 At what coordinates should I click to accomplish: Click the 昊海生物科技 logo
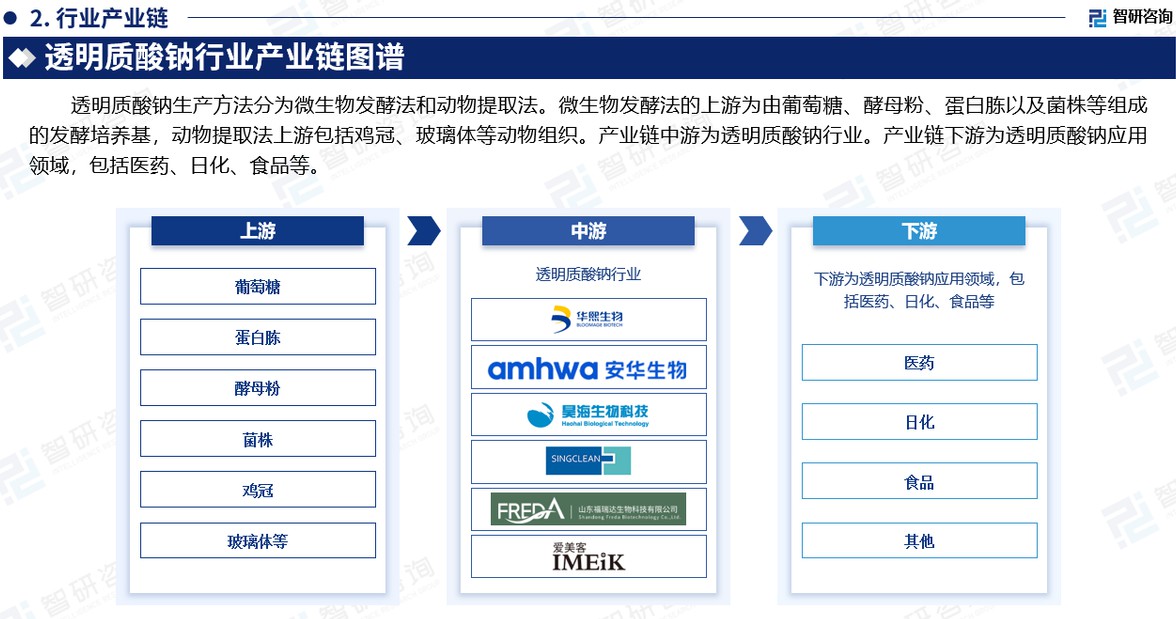[588, 414]
